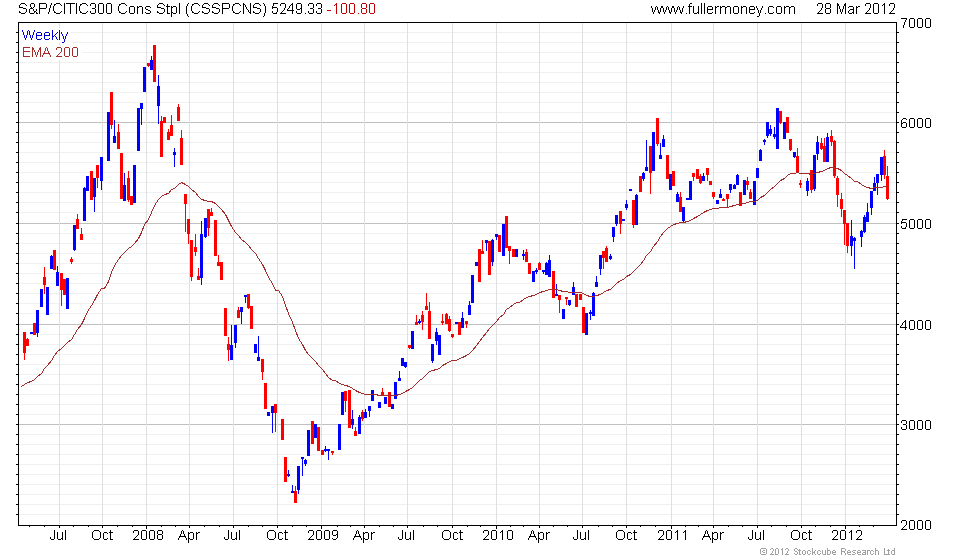Click the 5000 price axis label

coord(916,224)
